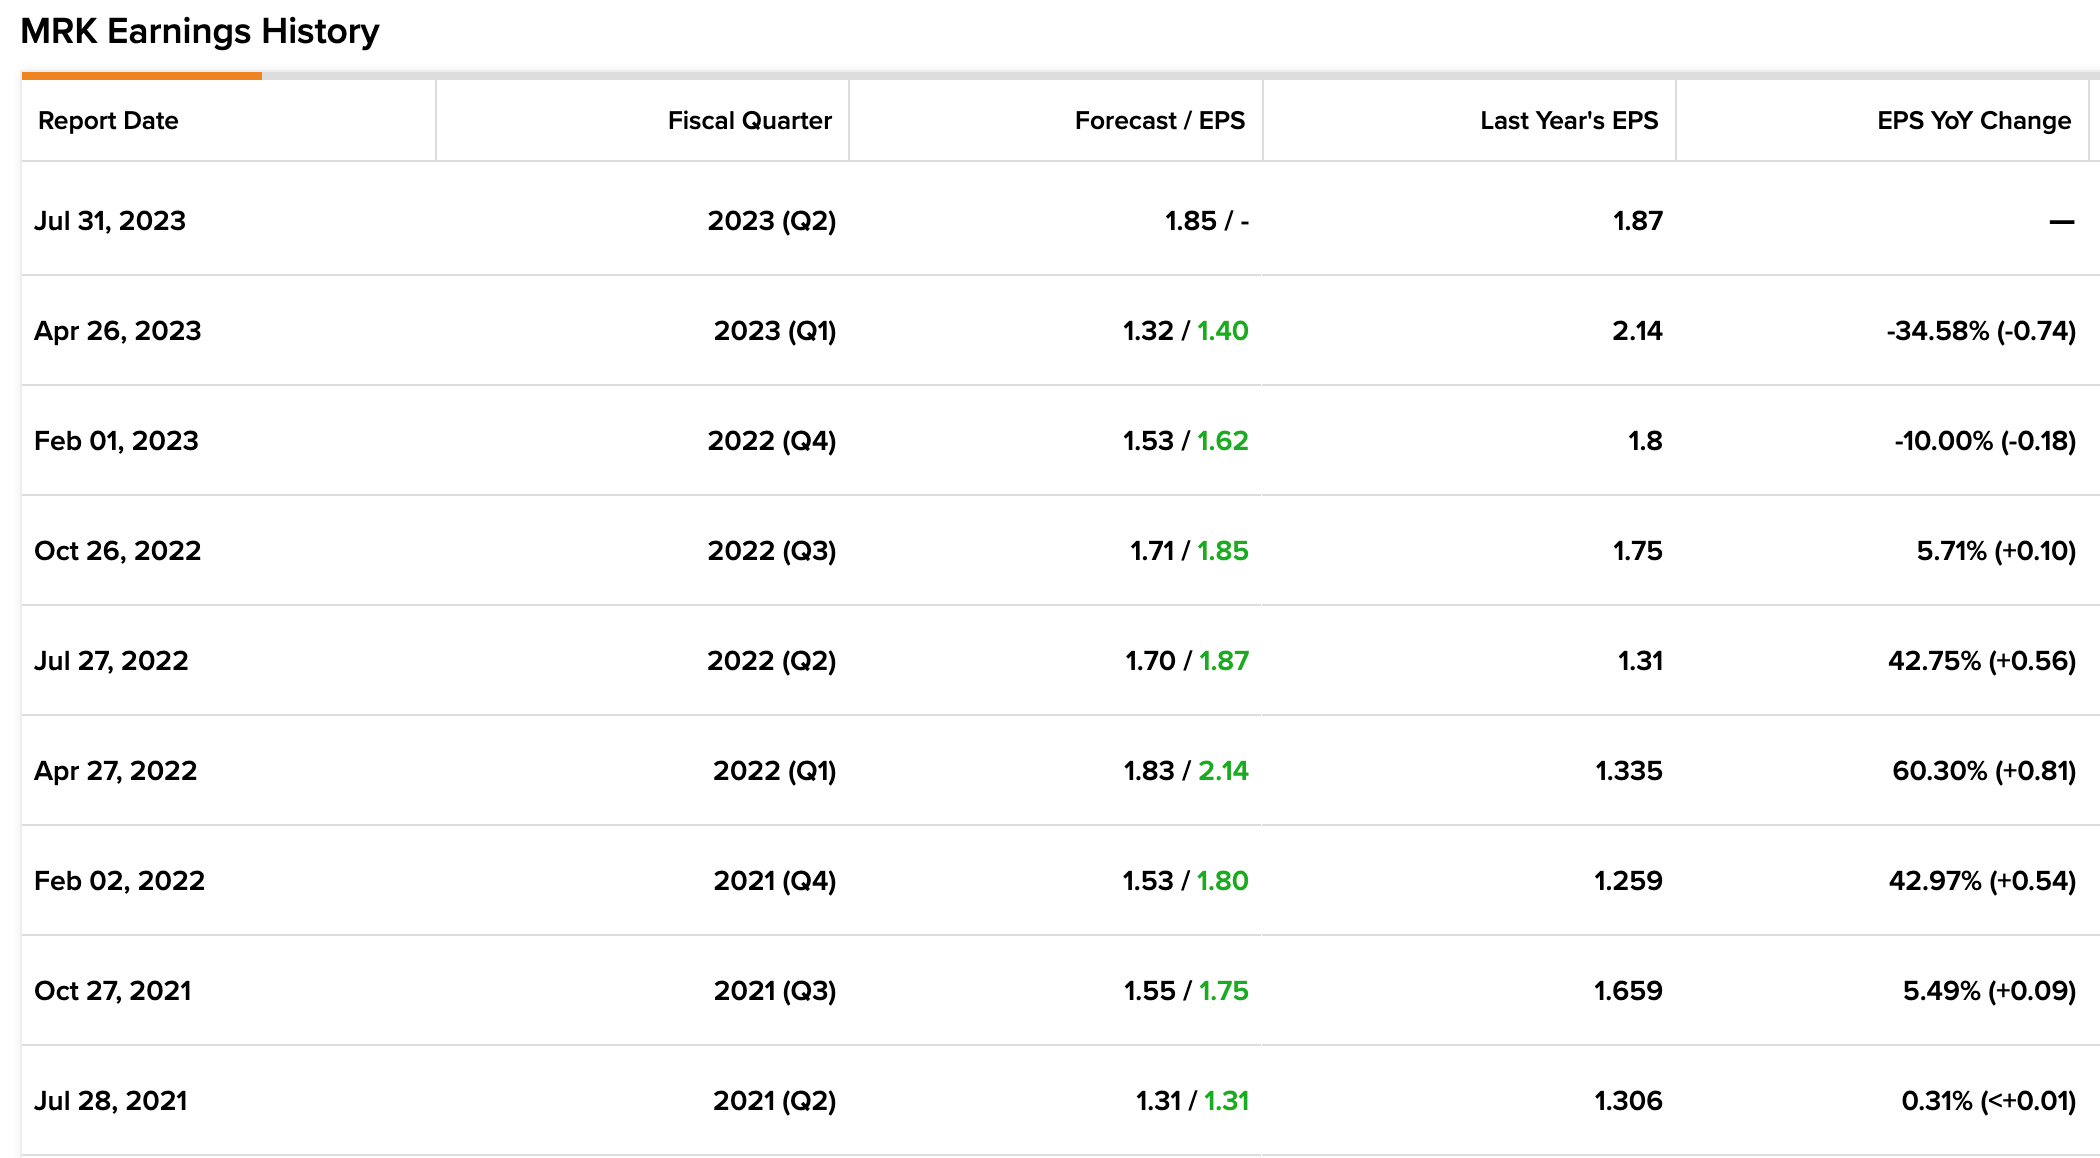Click the green 1.40 EPS value
The height and width of the screenshot is (1158, 2100).
tap(1223, 331)
